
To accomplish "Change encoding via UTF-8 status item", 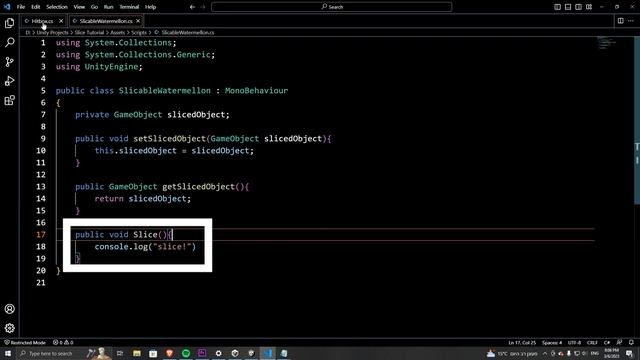I will (x=574, y=342).
